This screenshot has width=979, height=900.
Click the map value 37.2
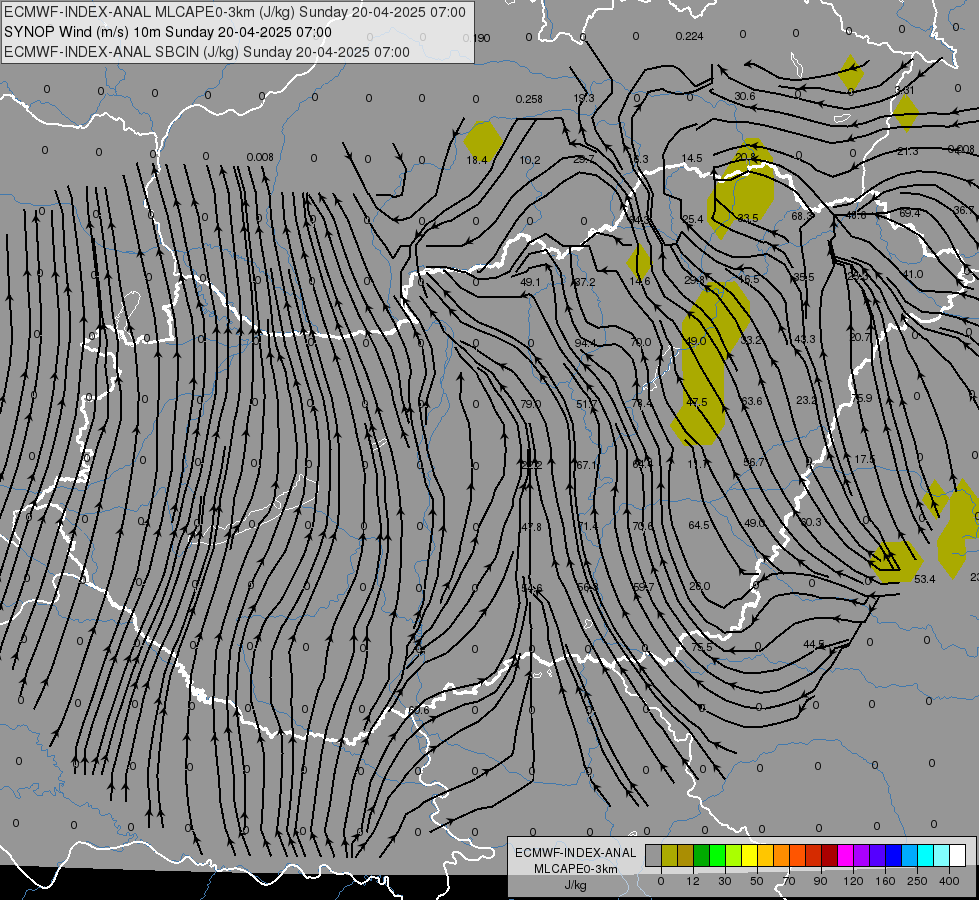point(584,282)
